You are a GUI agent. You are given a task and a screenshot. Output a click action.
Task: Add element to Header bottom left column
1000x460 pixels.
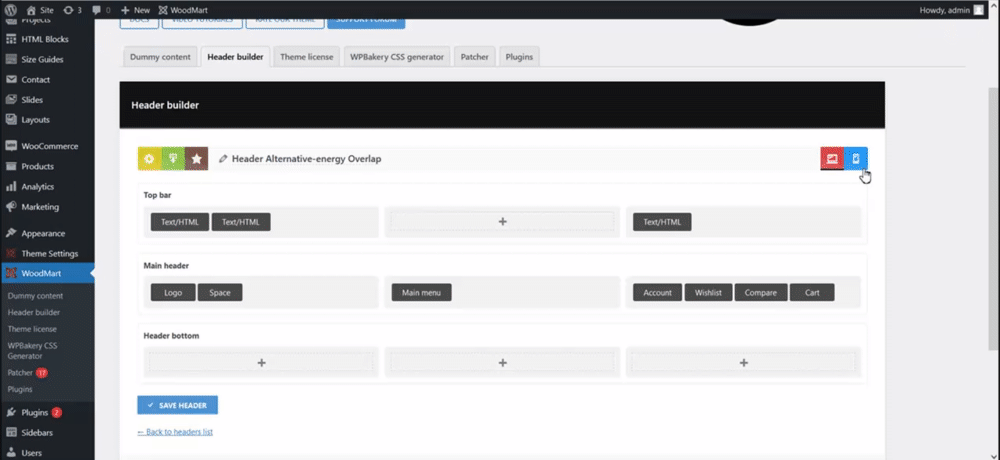point(261,363)
